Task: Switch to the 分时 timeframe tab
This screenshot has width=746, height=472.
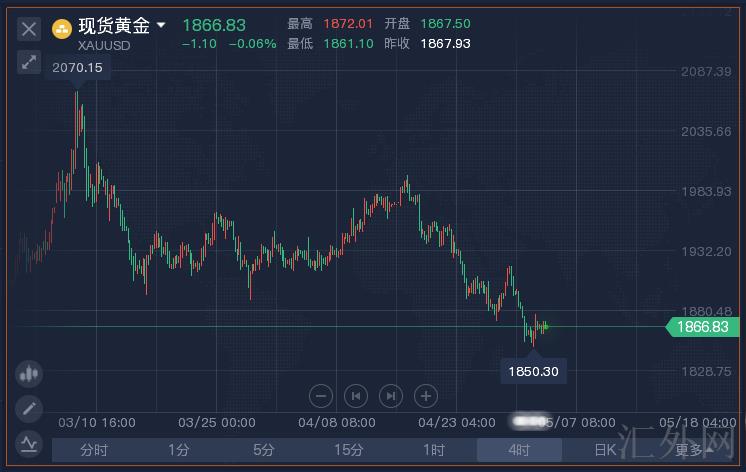Action: tap(93, 451)
